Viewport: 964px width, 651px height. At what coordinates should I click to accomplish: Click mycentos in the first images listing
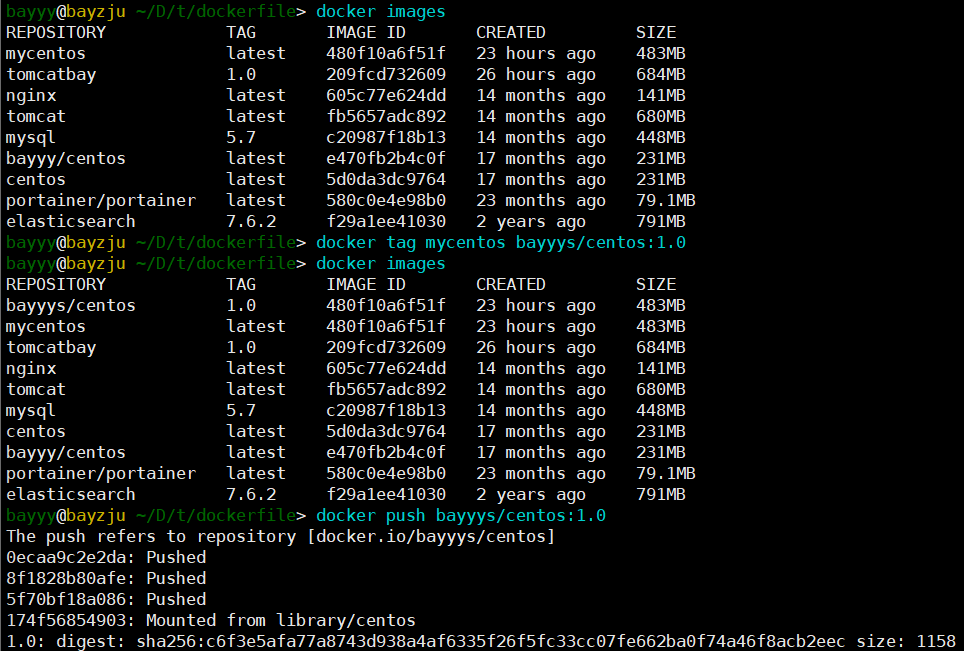(45, 54)
